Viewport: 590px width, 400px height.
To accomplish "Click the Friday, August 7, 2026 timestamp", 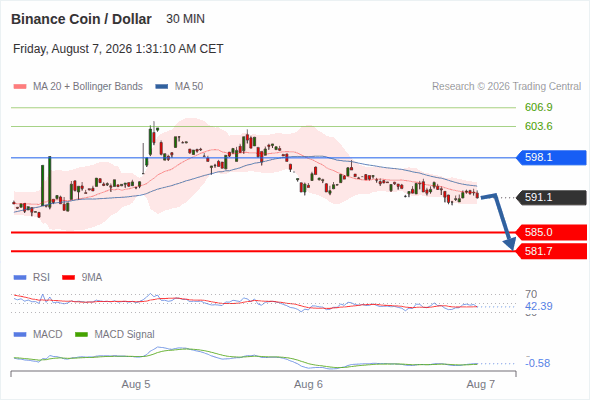I will (x=118, y=49).
